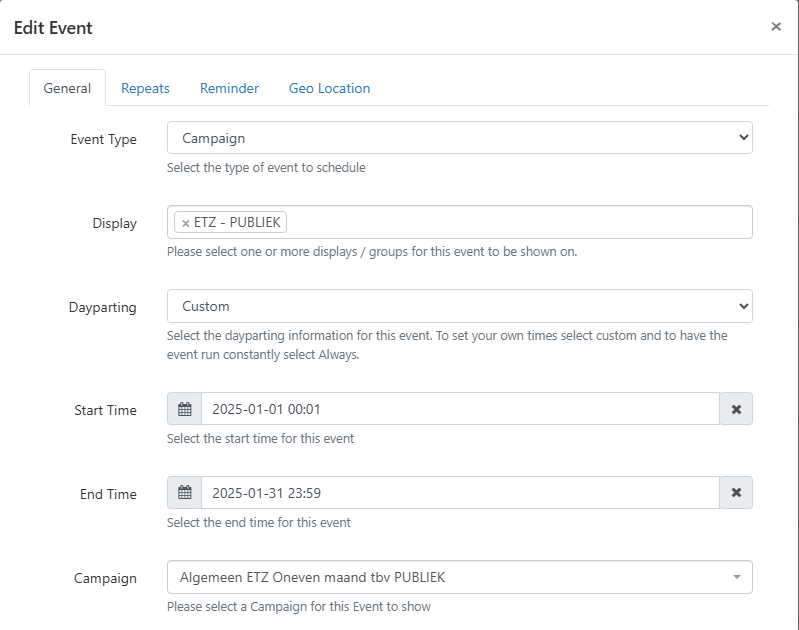Viewport: 799px width, 630px height.
Task: Click empty space in the Display box
Action: [x=520, y=223]
